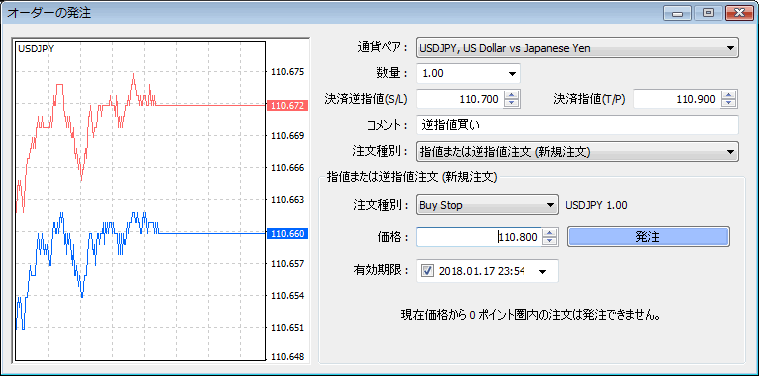Click the 決済指値(T/P) field with 110.900
This screenshot has height=376, width=759.
pos(677,99)
